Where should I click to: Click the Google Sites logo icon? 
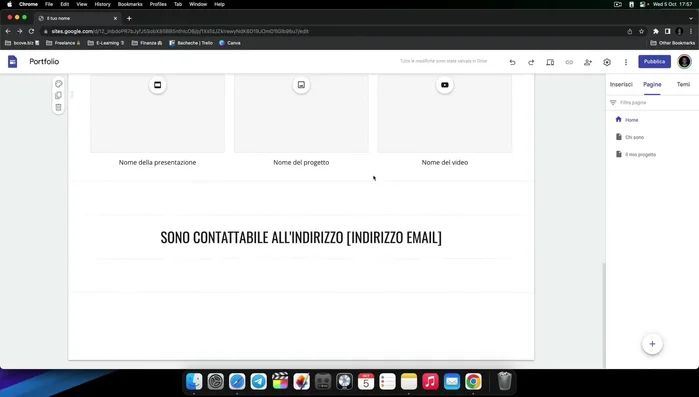12,61
